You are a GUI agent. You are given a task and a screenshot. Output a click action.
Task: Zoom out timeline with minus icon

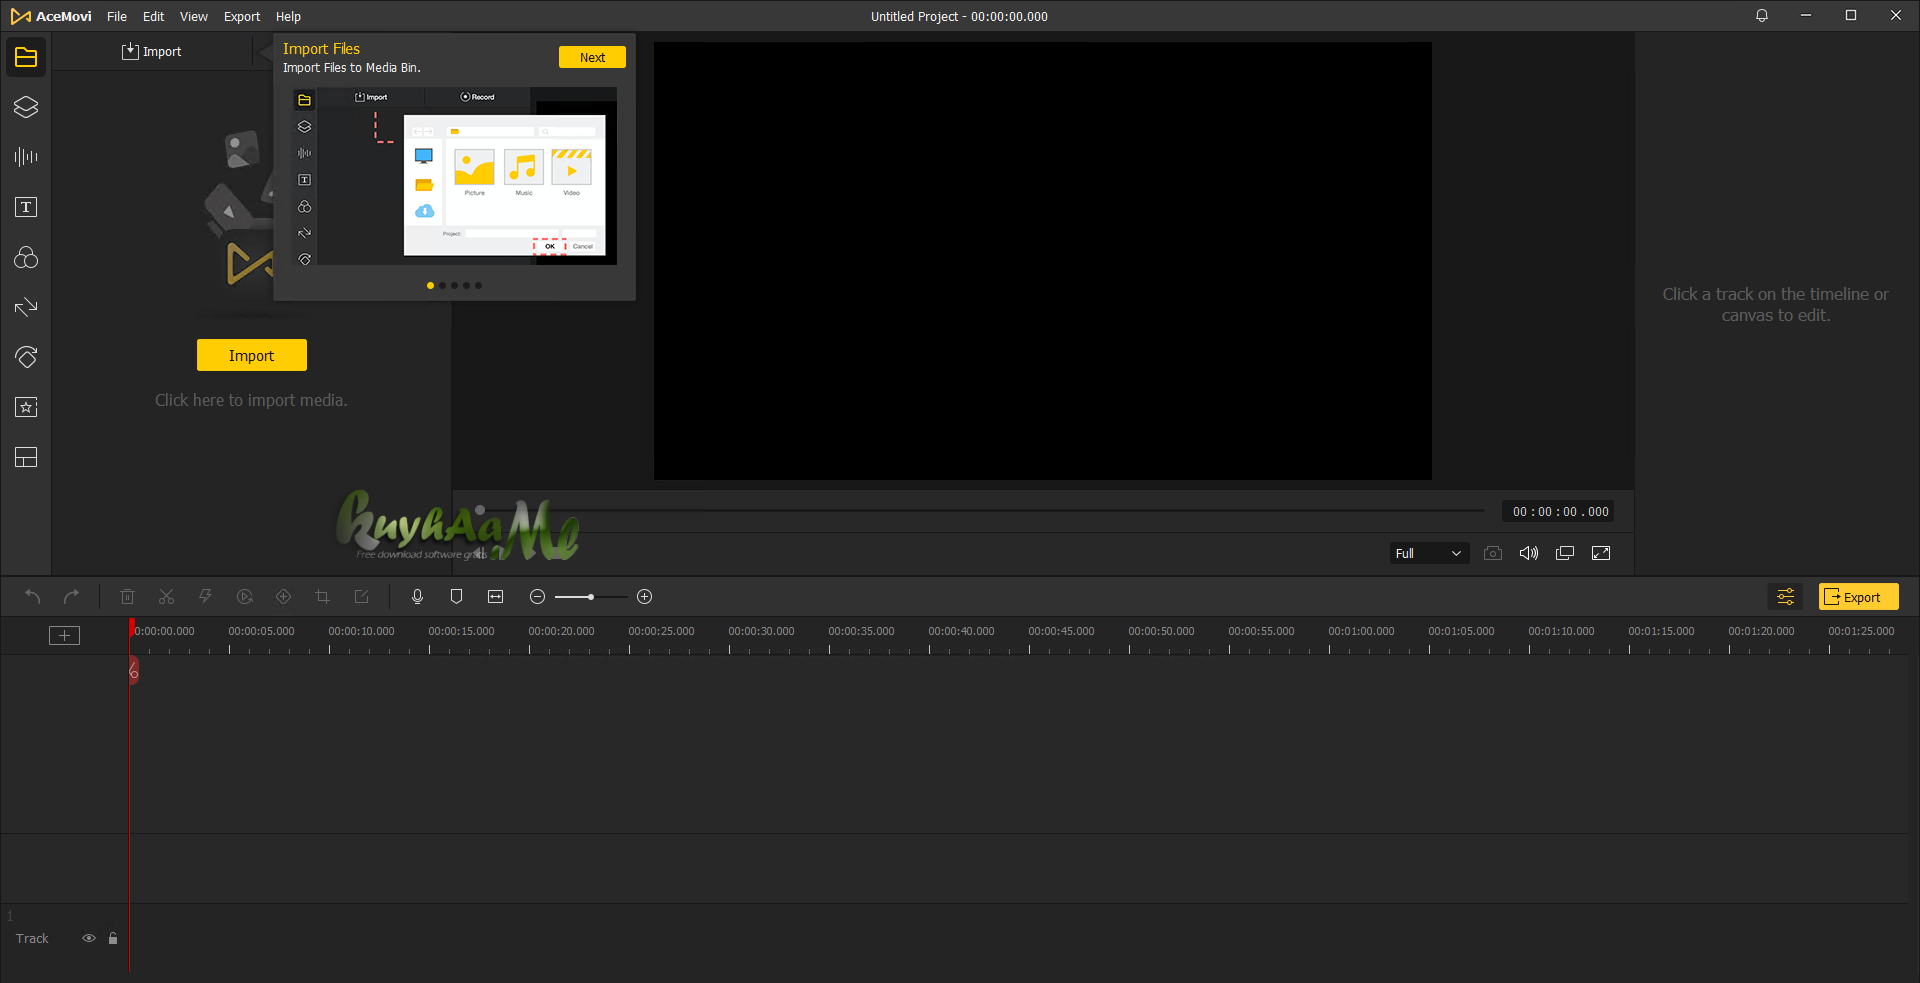click(537, 597)
